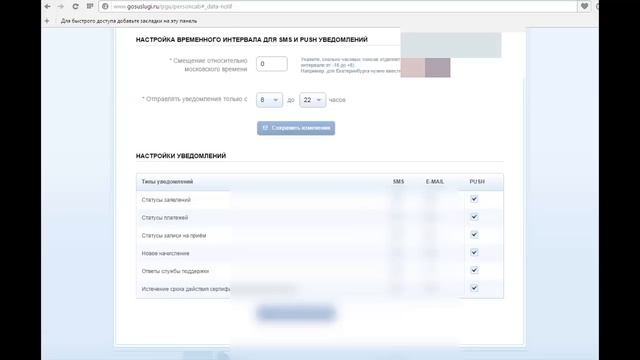Screen dimensions: 640x360
Task: Click the heart bookmark icon
Action: point(584,7)
